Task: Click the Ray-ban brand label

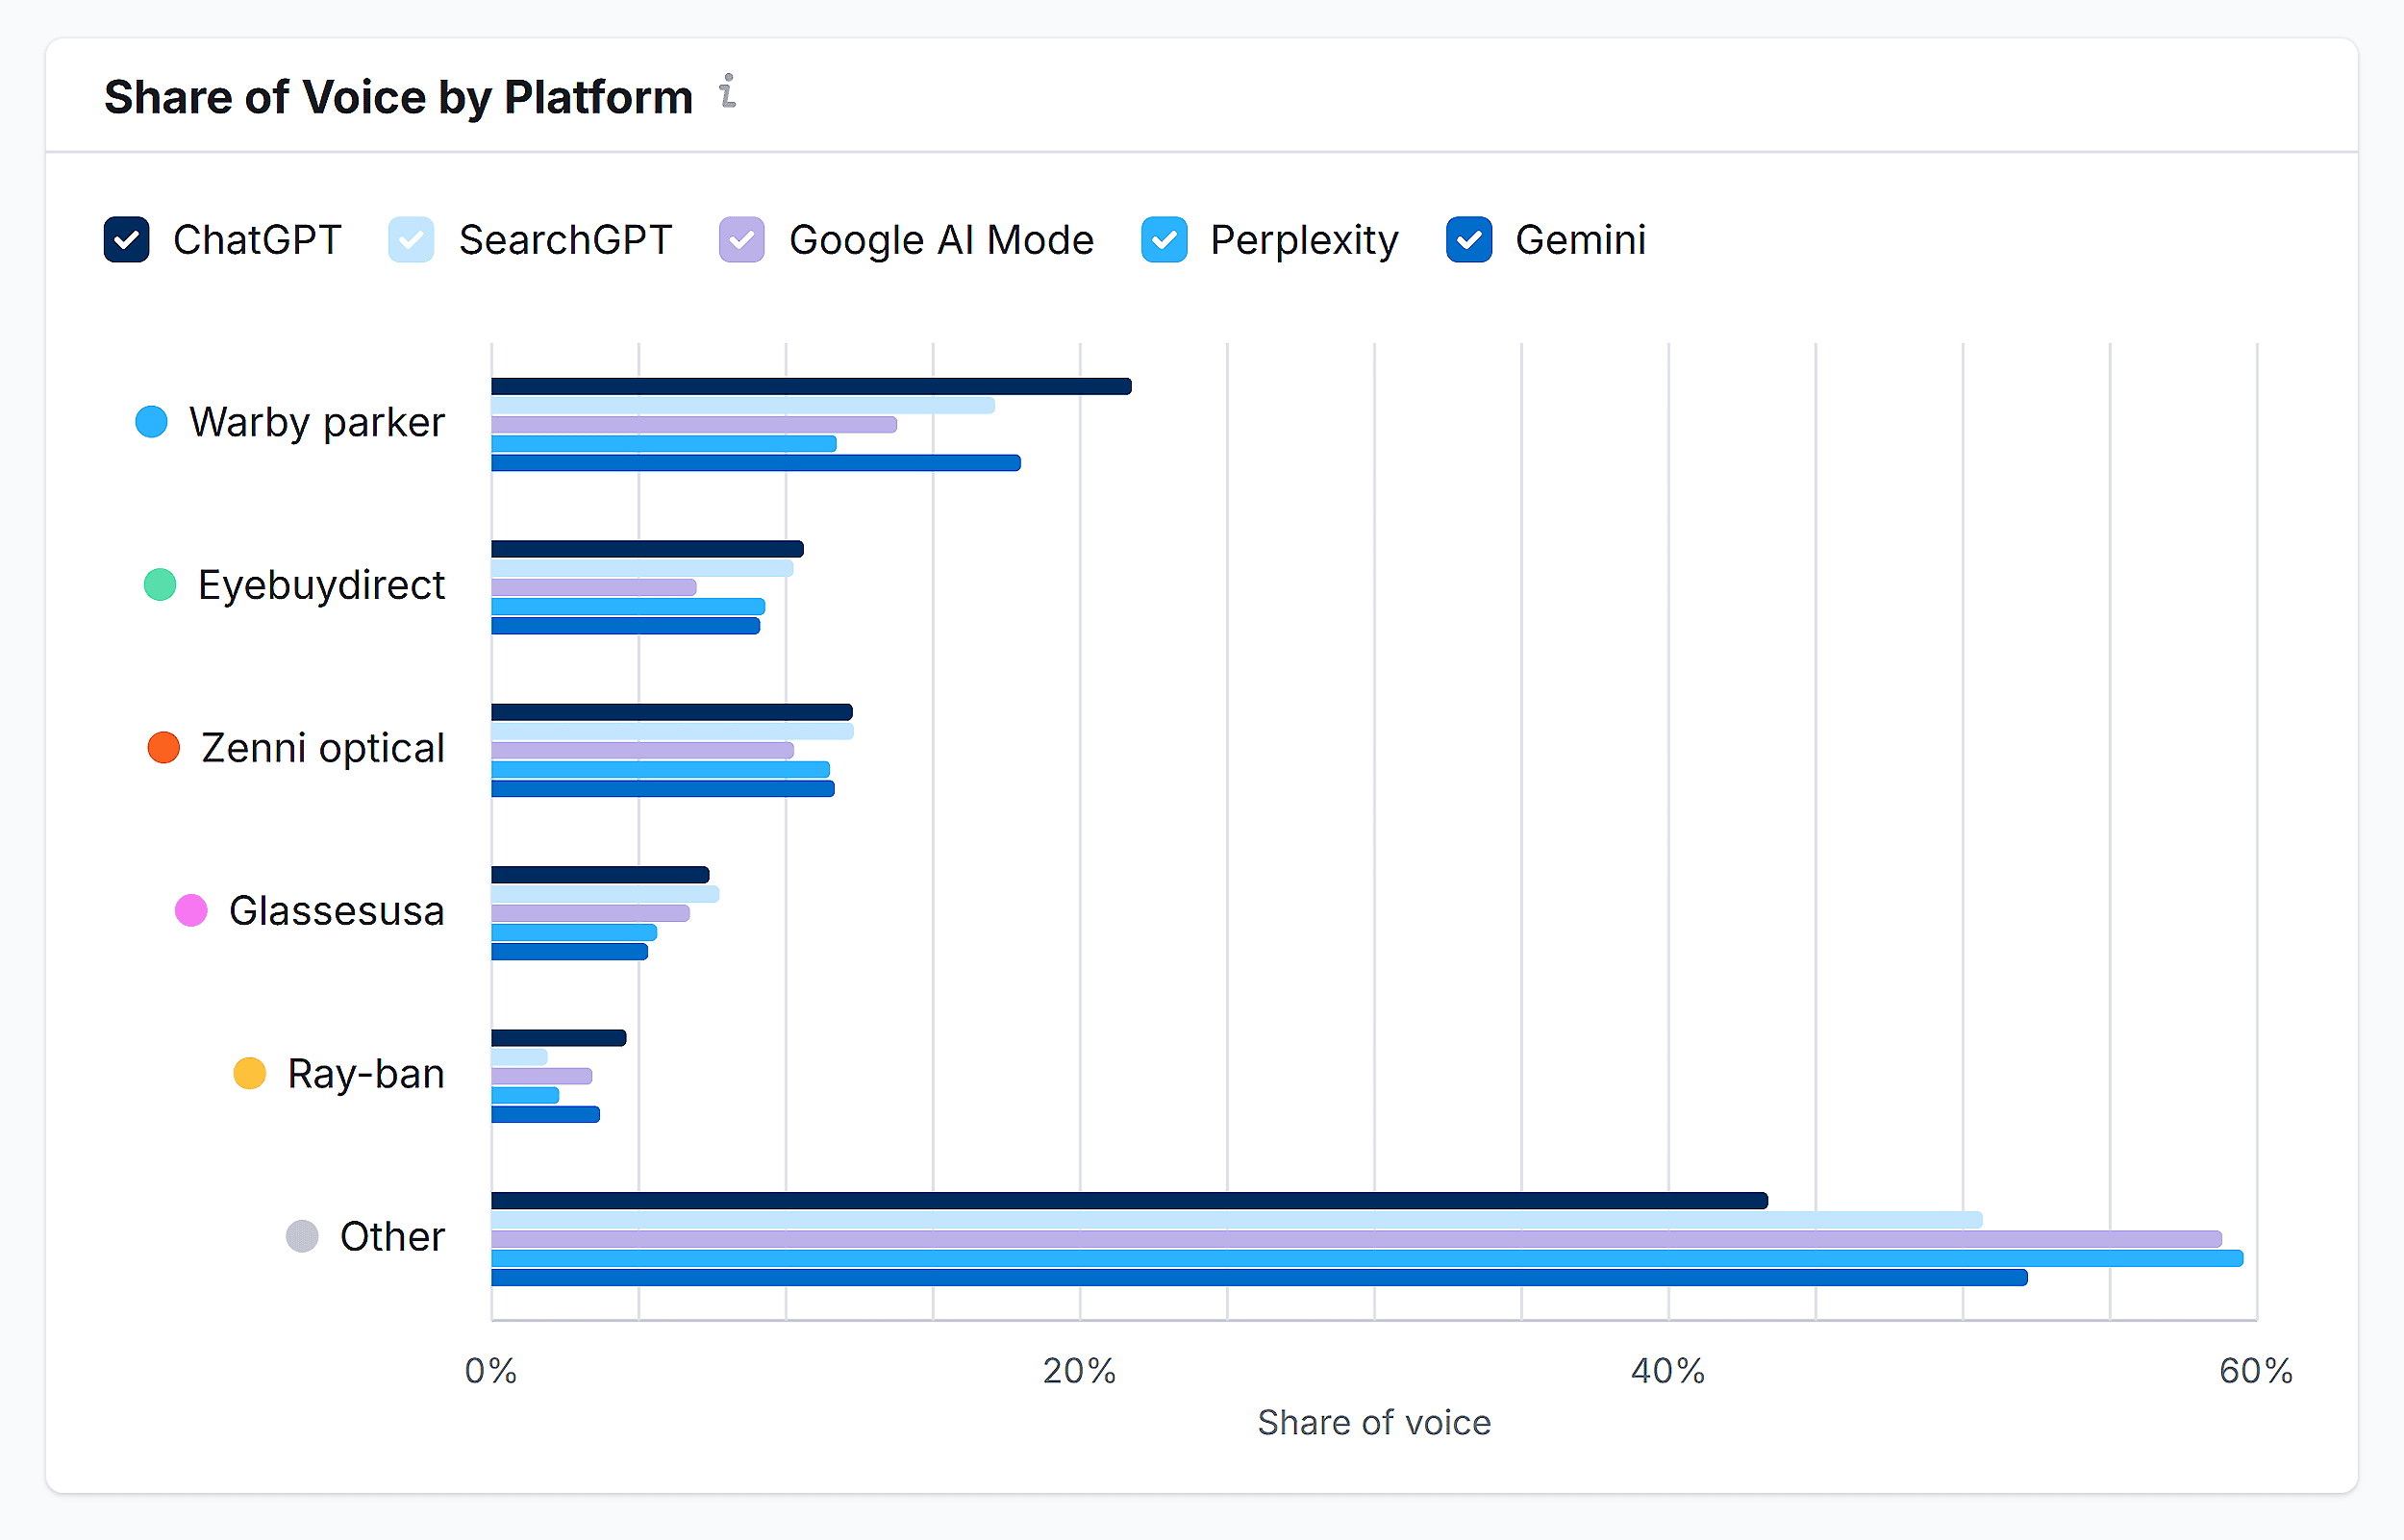Action: point(366,1074)
